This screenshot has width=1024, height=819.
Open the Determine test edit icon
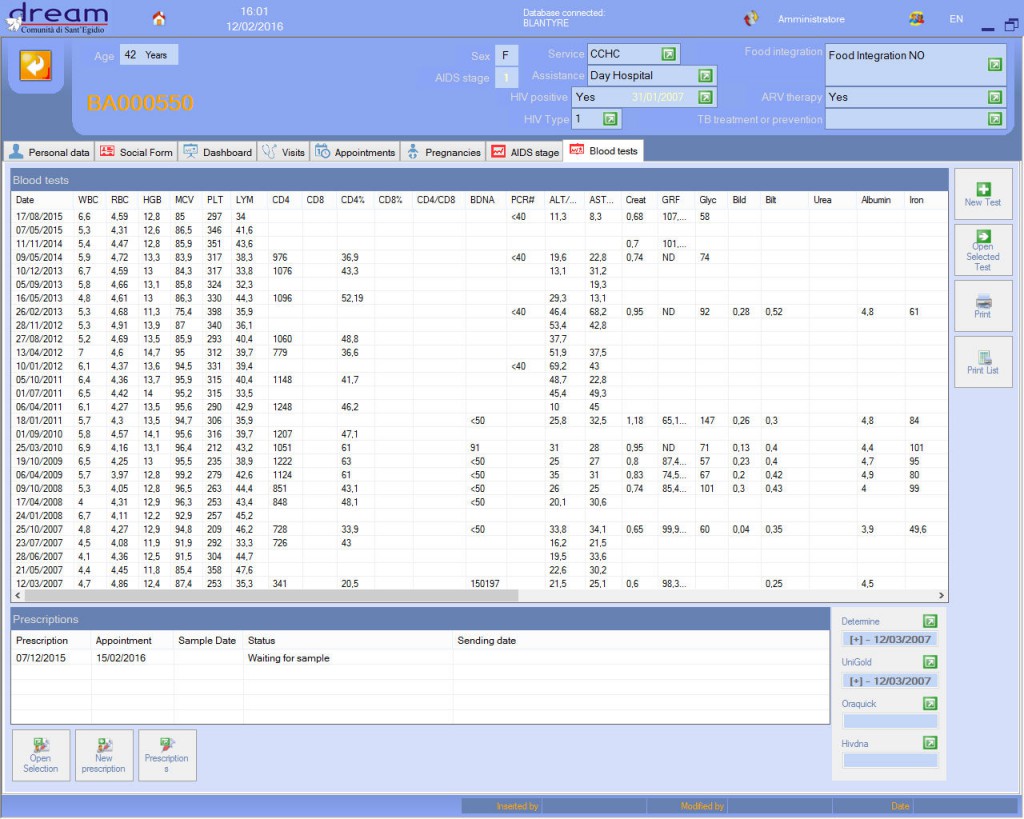click(x=931, y=621)
